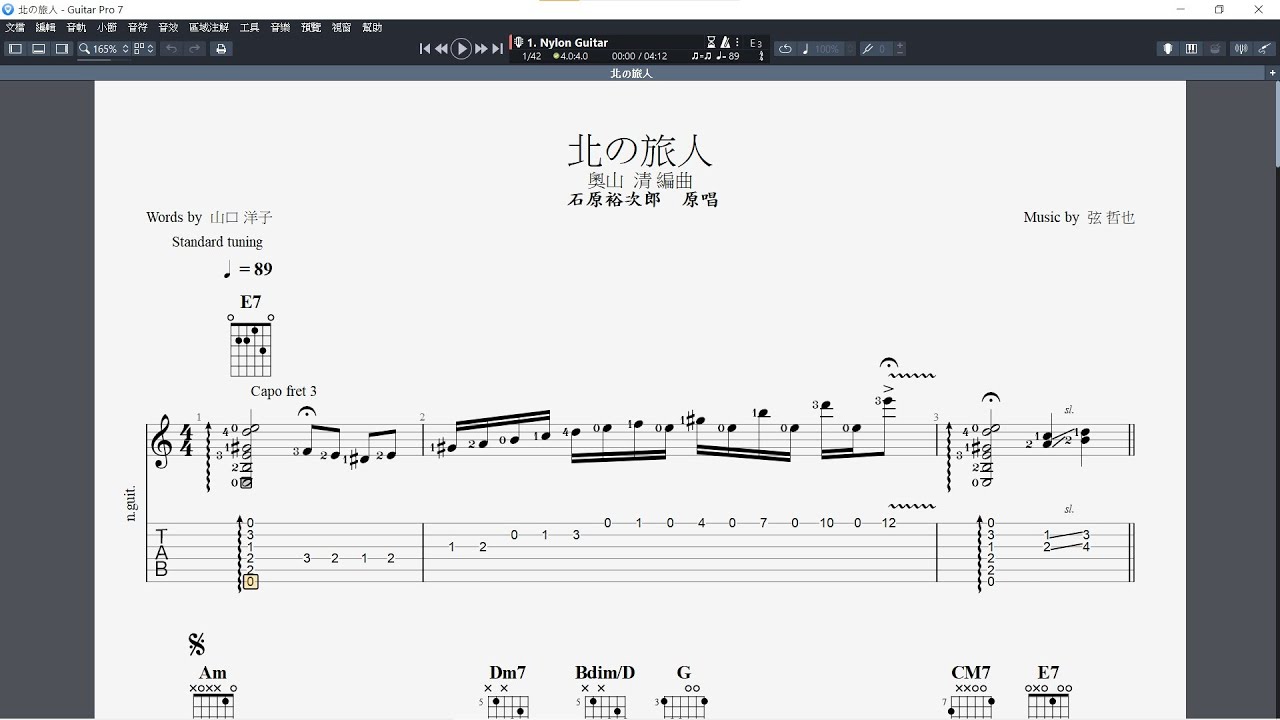This screenshot has height=720, width=1280.
Task: Jump to the first bar
Action: click(x=425, y=49)
